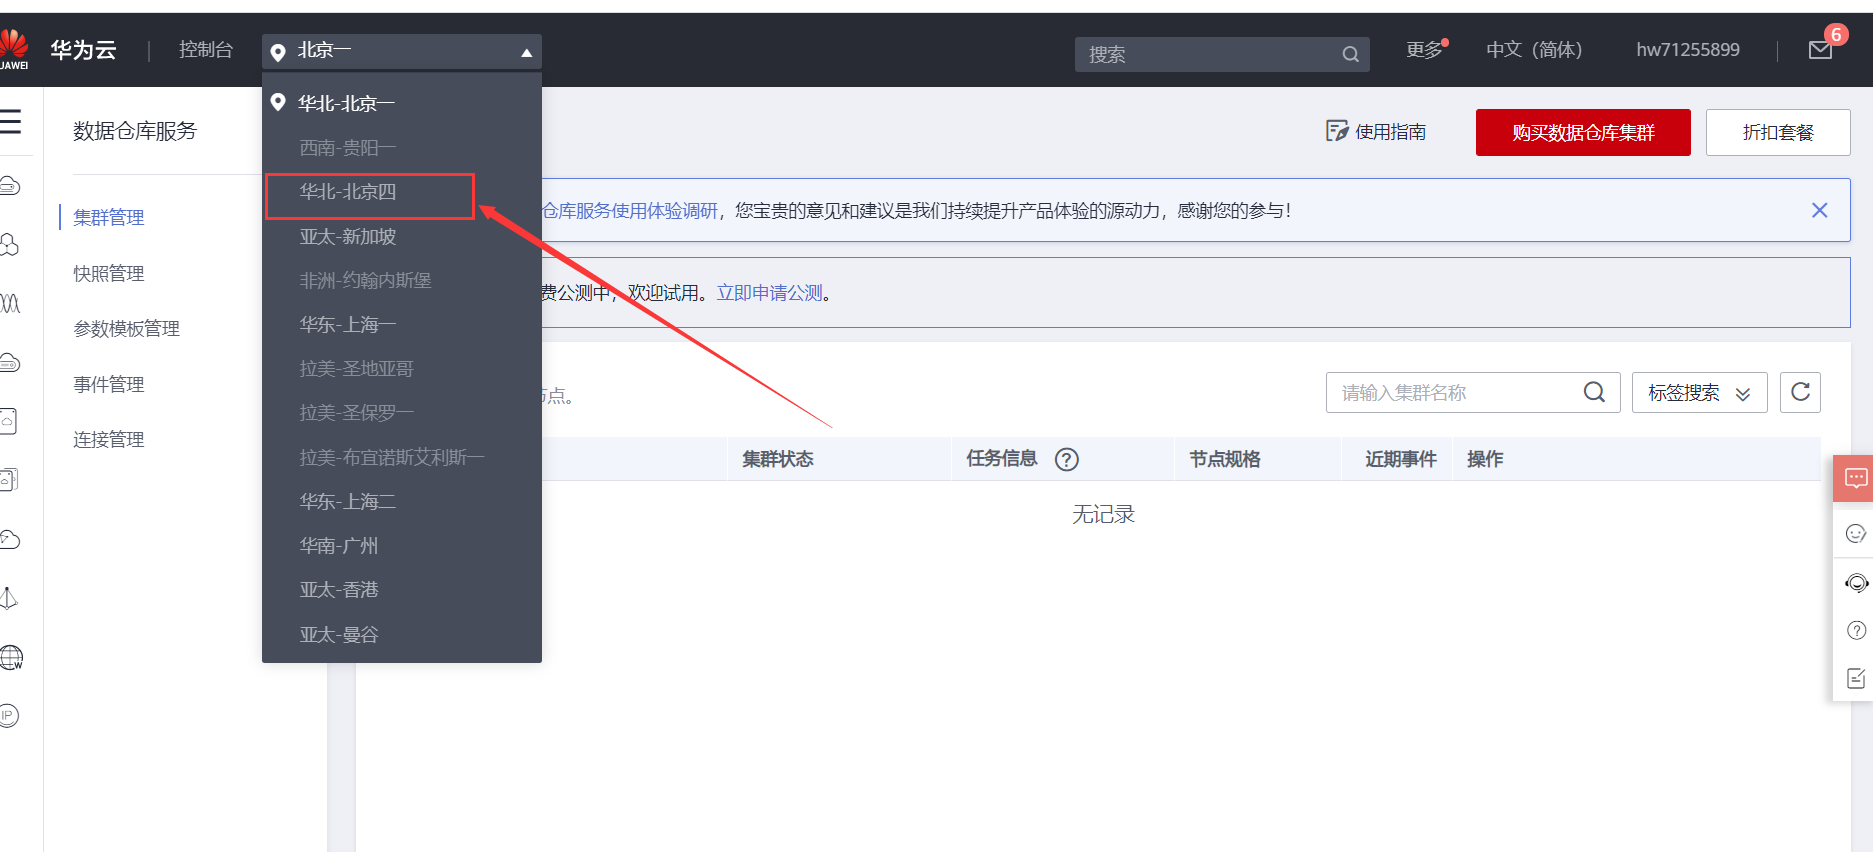Open the edit note icon in side toolbar
The height and width of the screenshot is (852, 1873).
coord(1856,678)
